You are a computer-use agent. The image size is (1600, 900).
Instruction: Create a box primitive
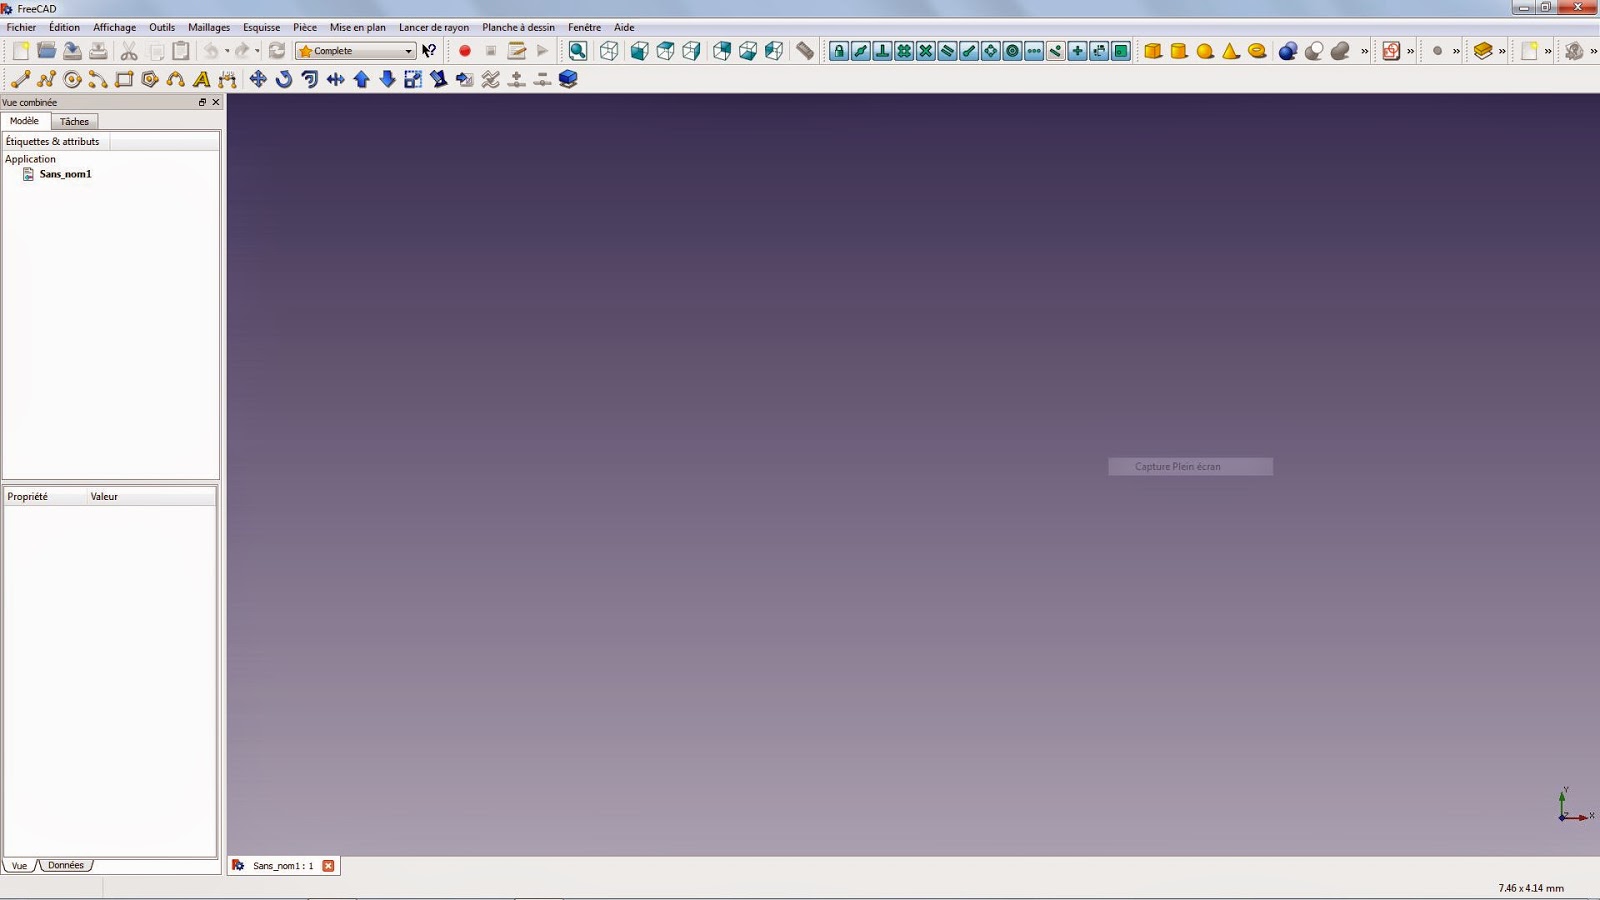coord(1152,51)
